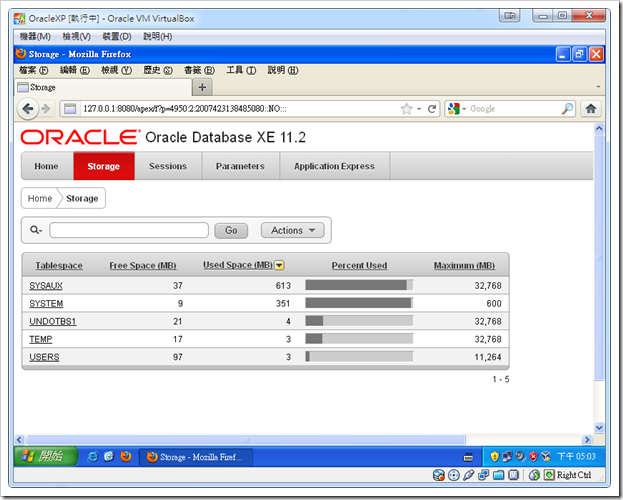Click the search magnifier in Google box
Viewport: 623px width, 500px height.
[x=568, y=109]
